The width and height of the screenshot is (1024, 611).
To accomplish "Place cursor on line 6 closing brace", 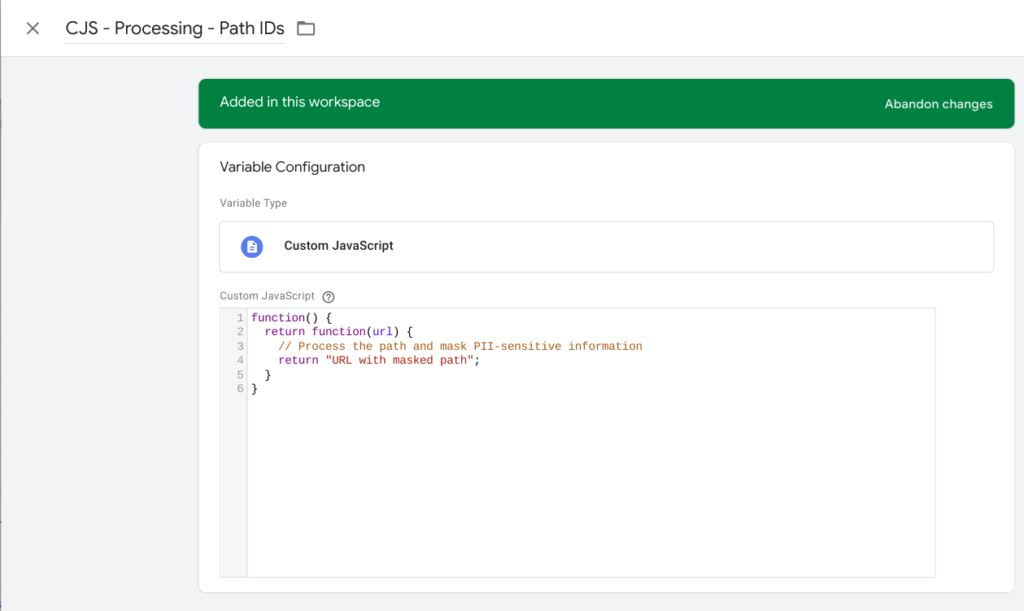I will (x=253, y=388).
